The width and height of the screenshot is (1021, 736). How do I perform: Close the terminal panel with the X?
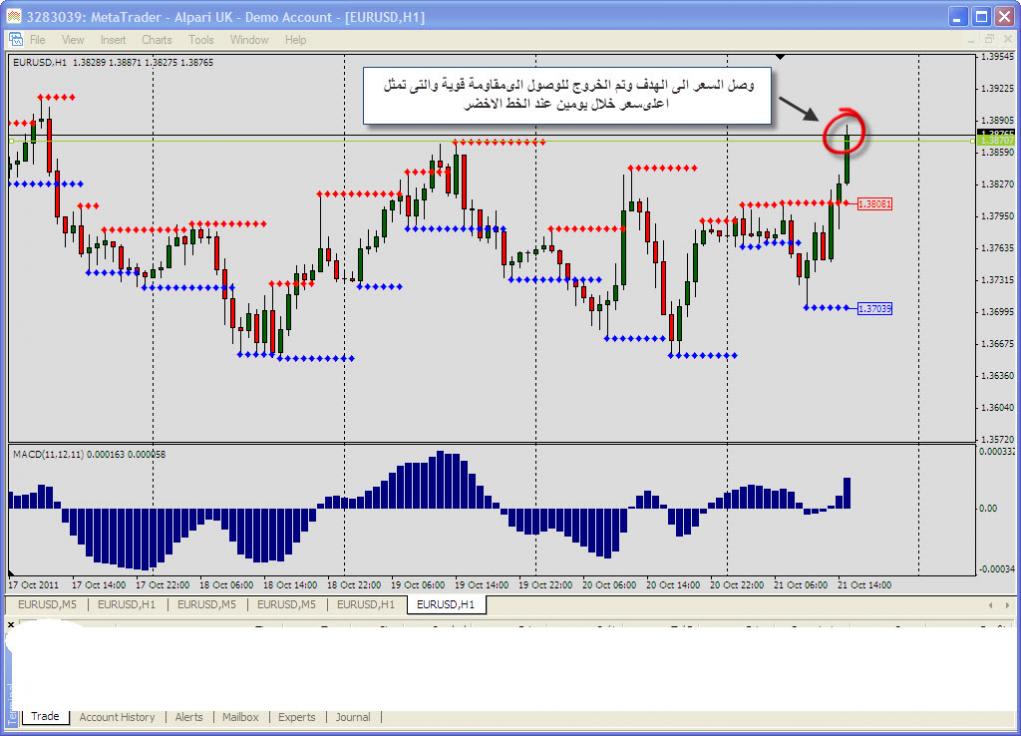point(10,625)
